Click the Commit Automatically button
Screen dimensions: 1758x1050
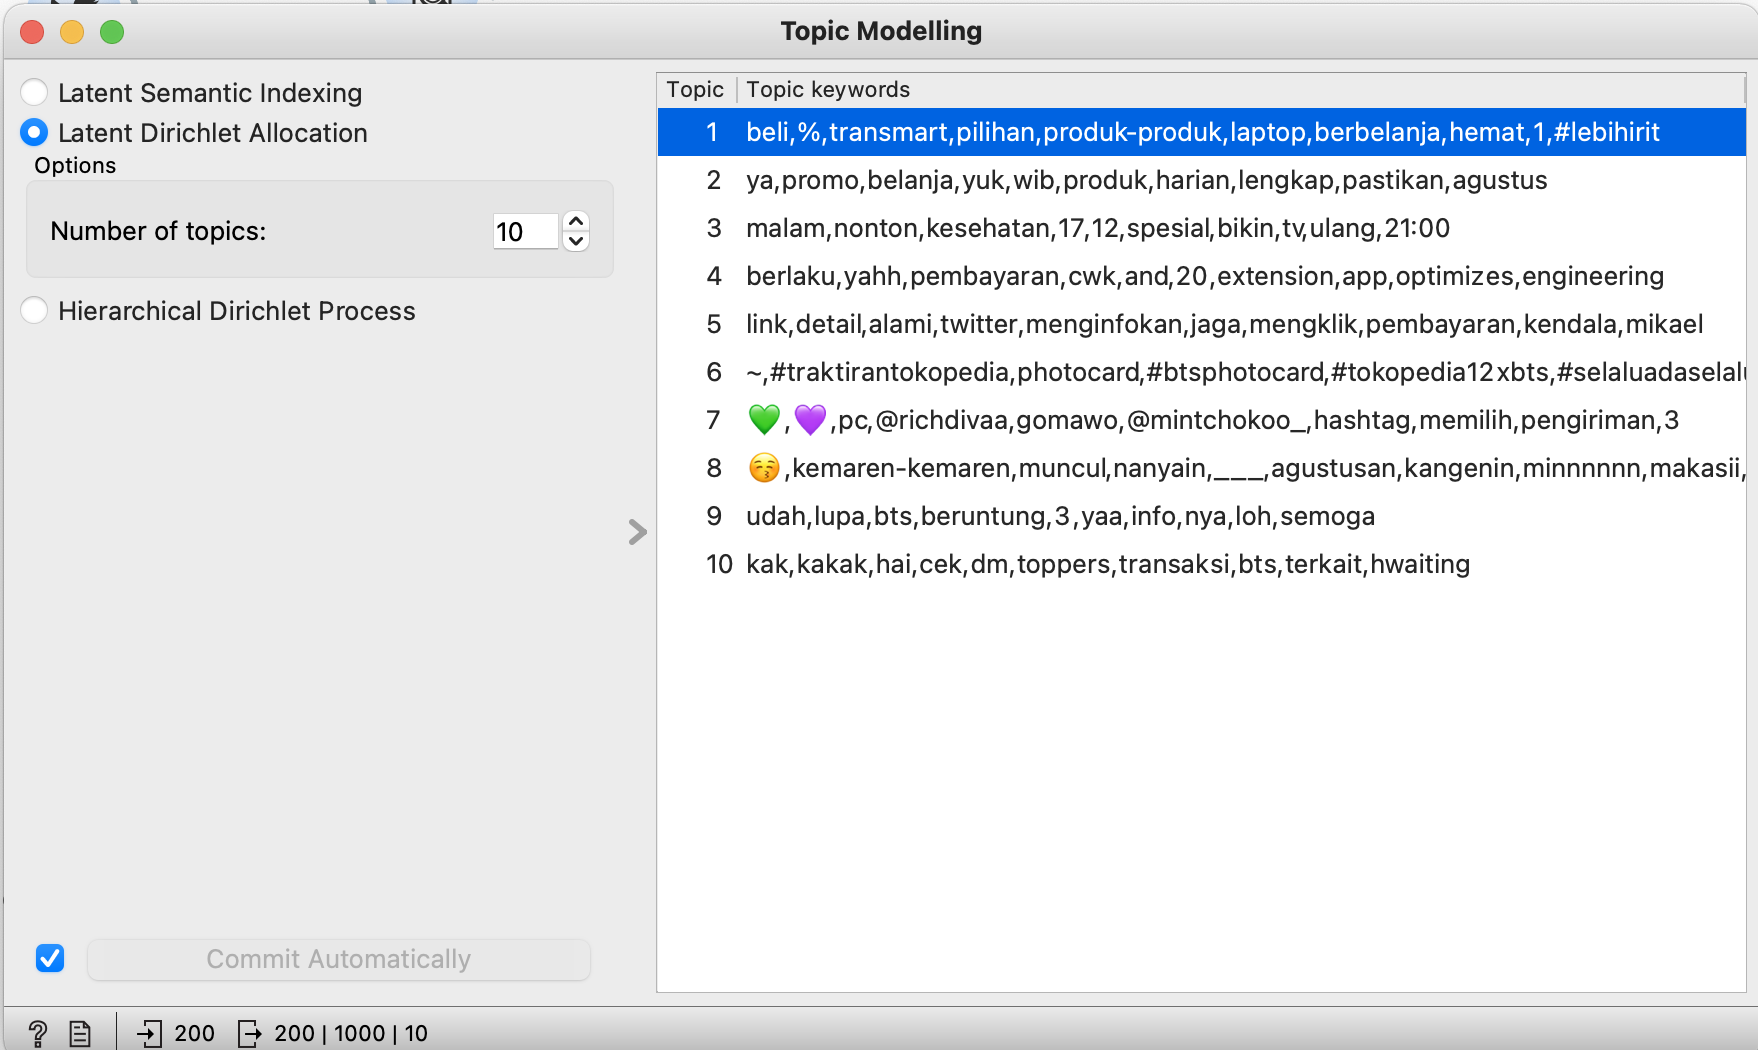click(x=339, y=959)
